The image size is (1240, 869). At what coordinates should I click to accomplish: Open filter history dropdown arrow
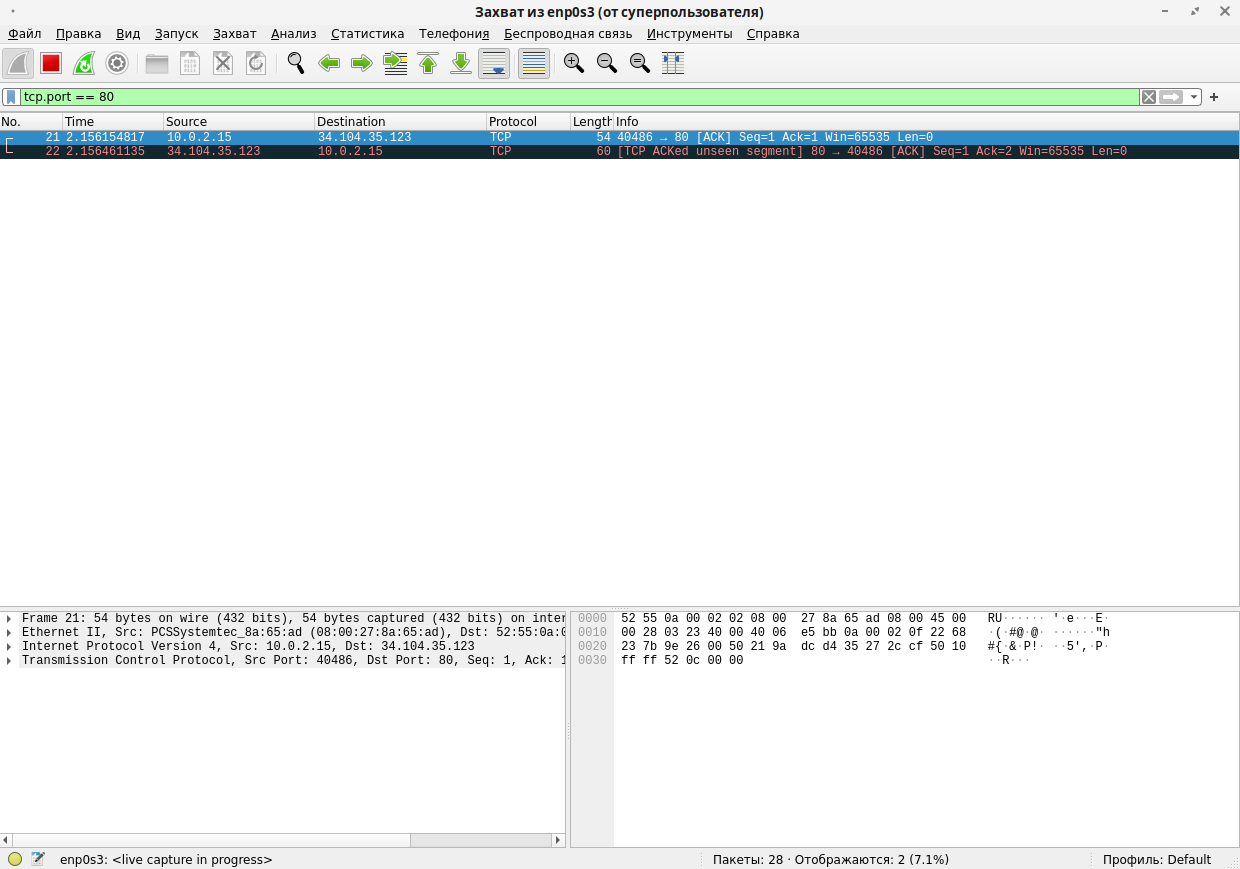[1195, 97]
